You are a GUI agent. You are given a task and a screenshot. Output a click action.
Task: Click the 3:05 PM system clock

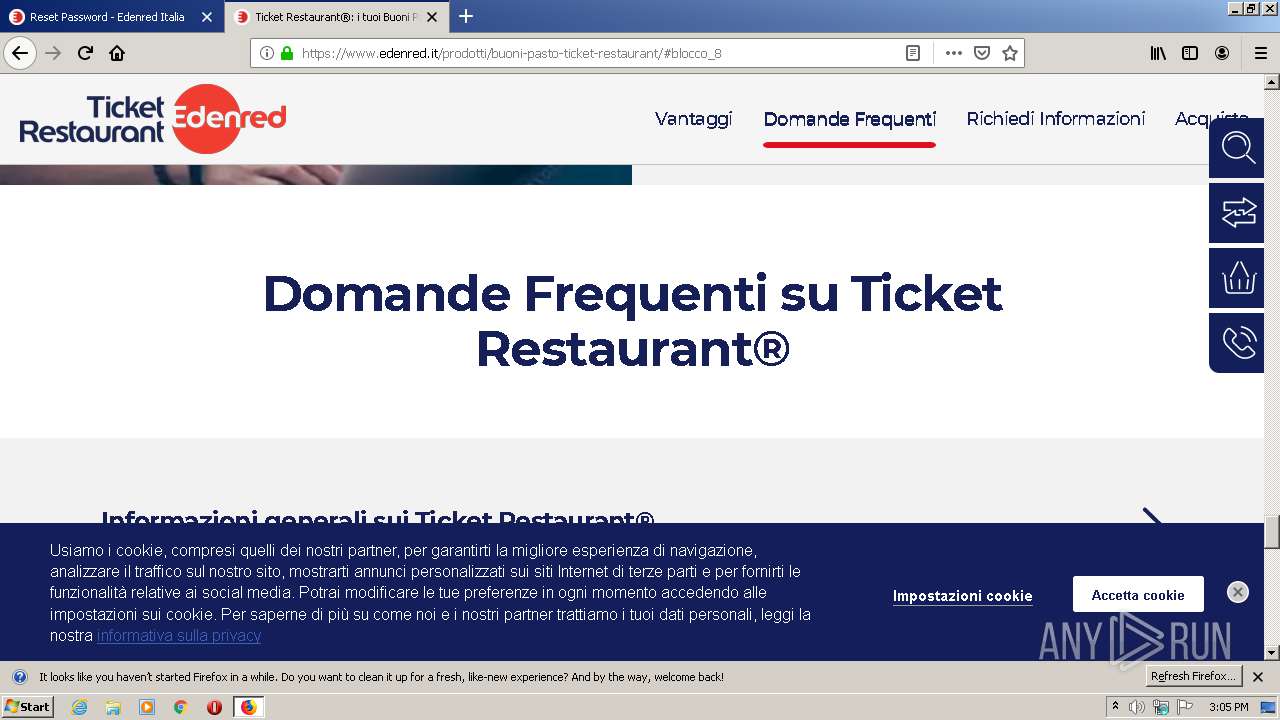1228,707
